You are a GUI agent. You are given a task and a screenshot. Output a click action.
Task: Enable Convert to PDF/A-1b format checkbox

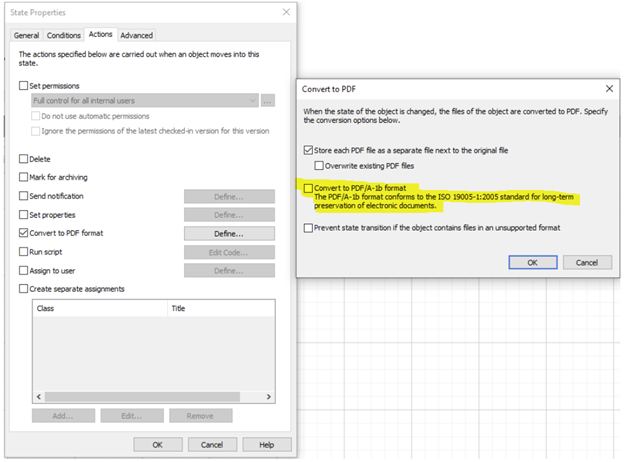coord(308,188)
